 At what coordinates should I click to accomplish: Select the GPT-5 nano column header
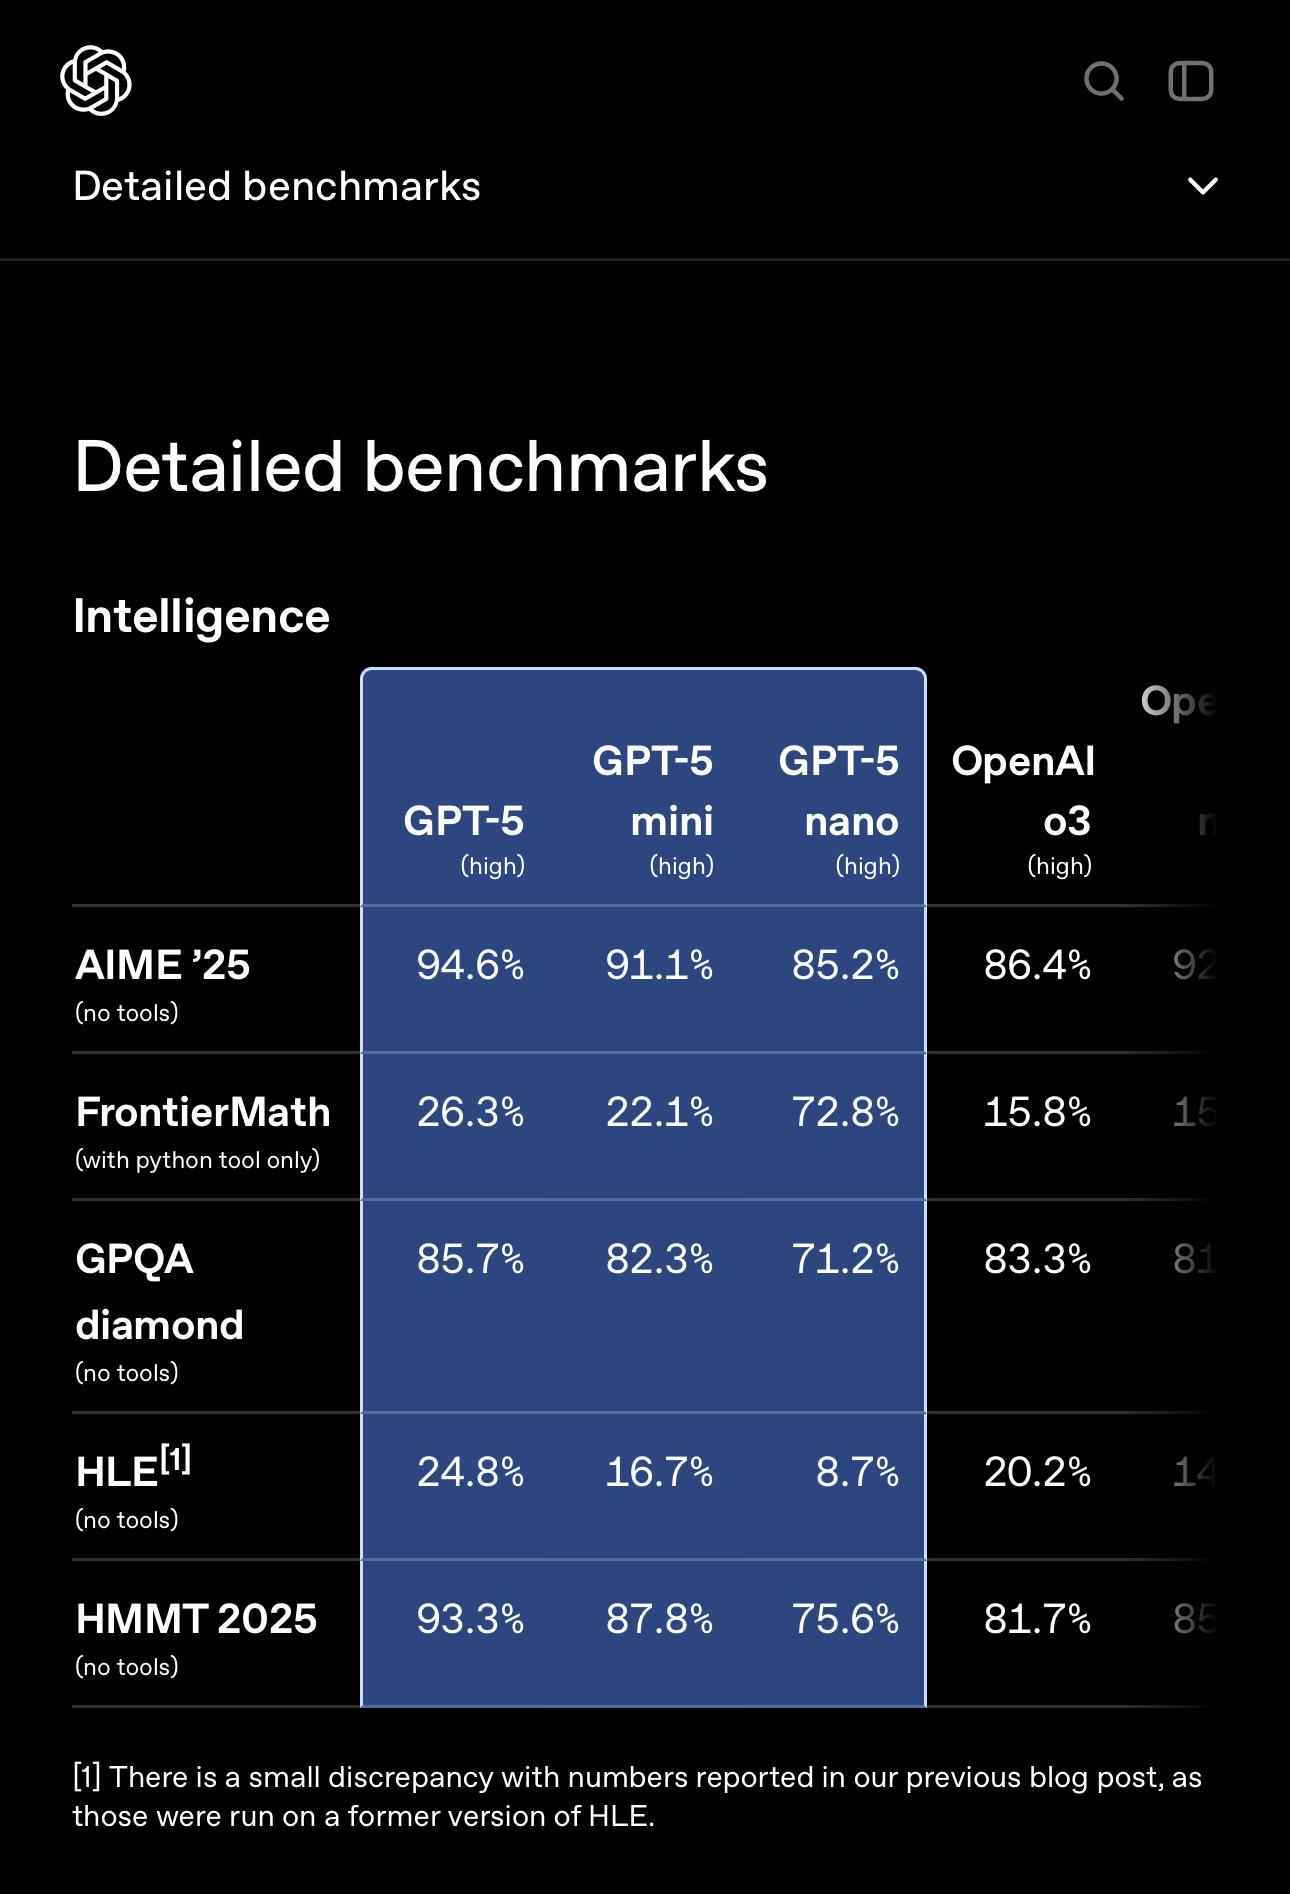tap(839, 791)
